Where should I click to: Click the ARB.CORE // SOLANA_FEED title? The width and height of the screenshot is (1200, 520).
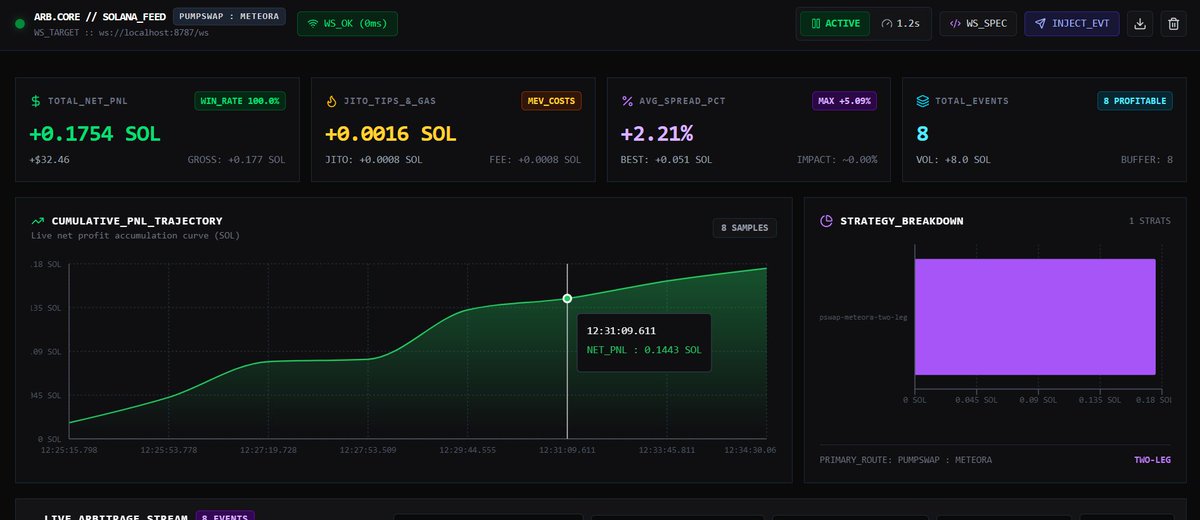[x=100, y=17]
